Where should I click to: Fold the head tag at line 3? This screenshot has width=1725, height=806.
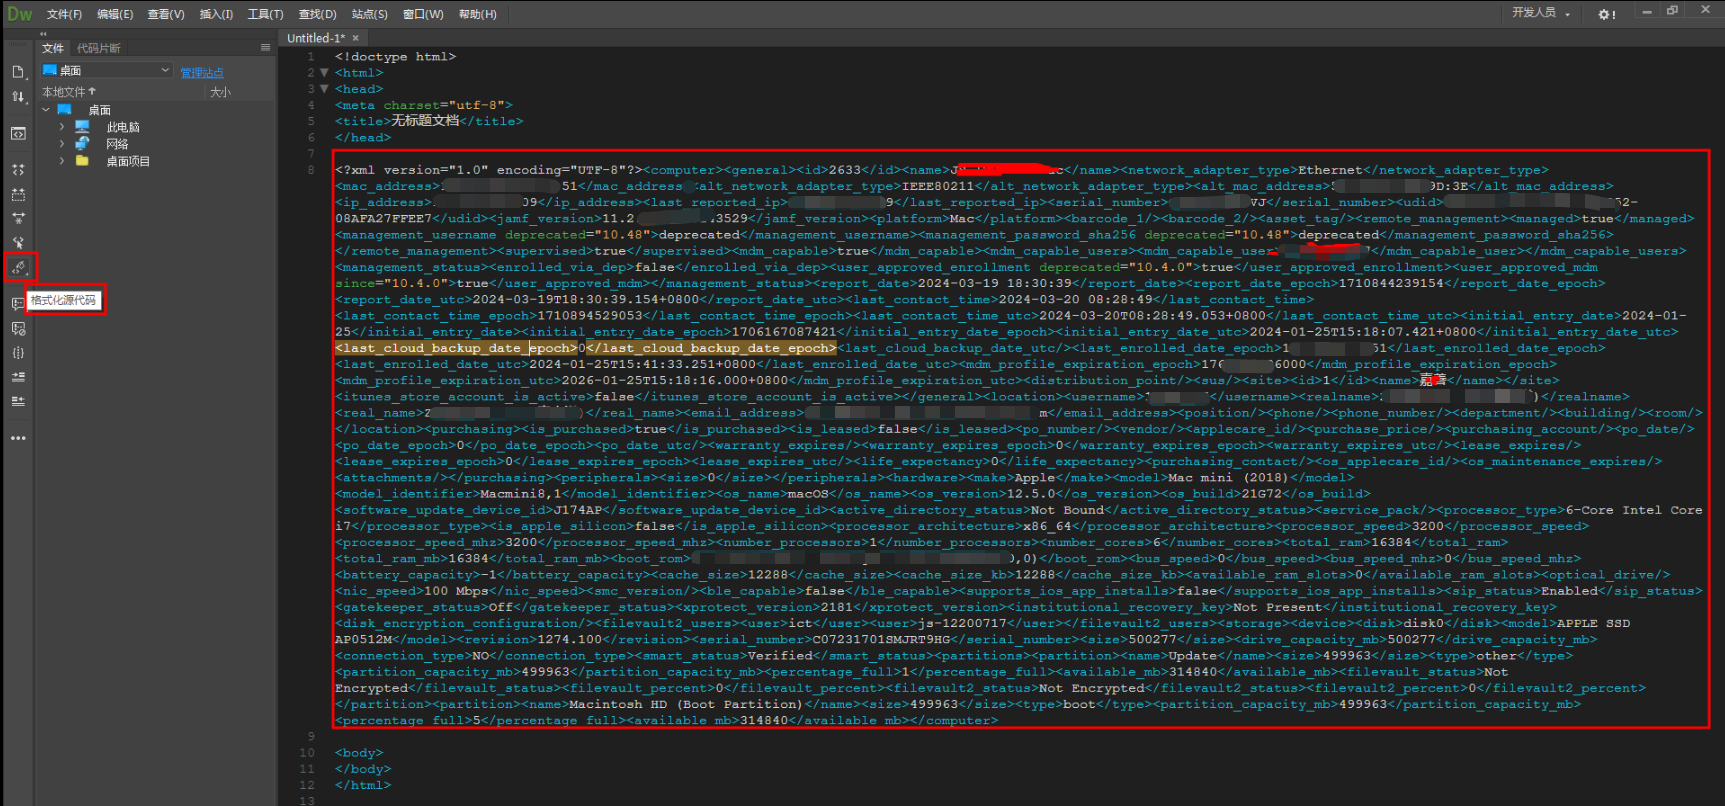click(324, 89)
